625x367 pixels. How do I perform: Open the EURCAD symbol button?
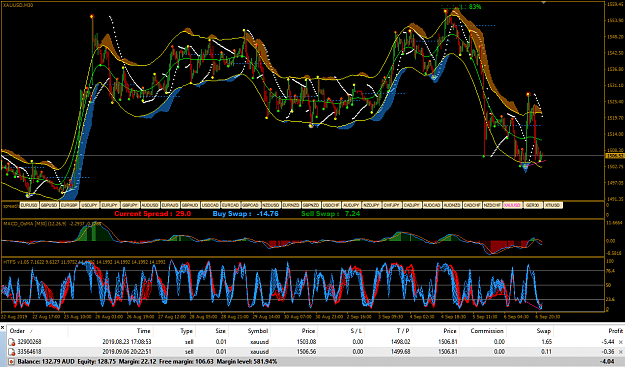click(230, 205)
